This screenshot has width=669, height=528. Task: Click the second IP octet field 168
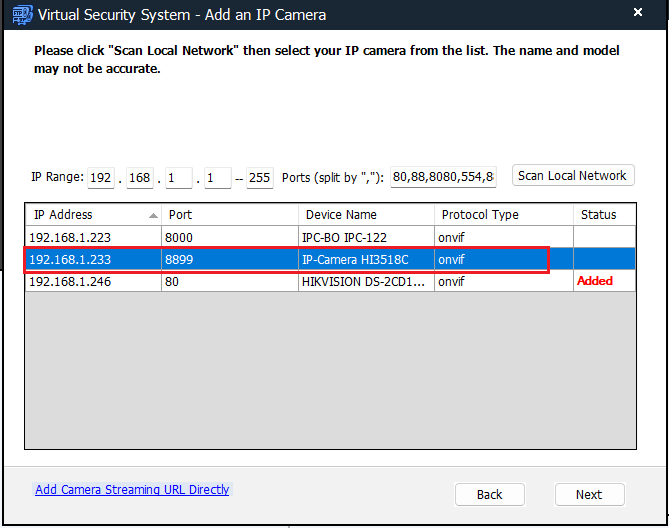[x=139, y=178]
